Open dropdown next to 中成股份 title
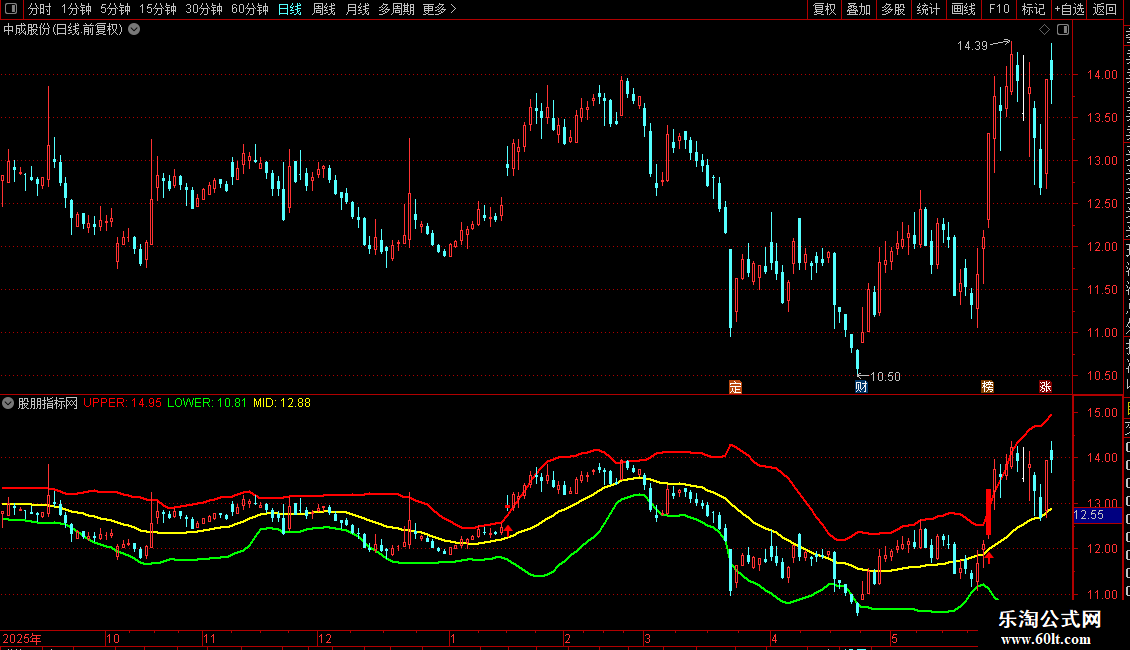Viewport: 1130px width, 650px height. (134, 30)
